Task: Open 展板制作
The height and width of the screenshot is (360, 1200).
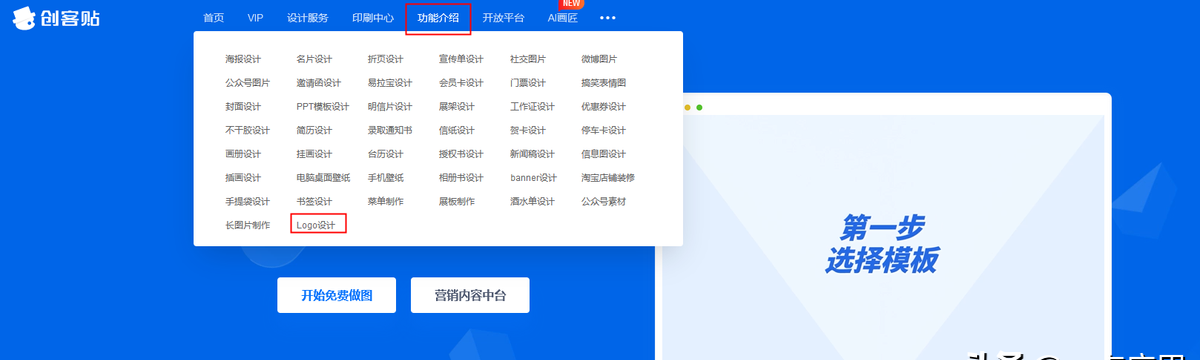Action: coord(456,202)
